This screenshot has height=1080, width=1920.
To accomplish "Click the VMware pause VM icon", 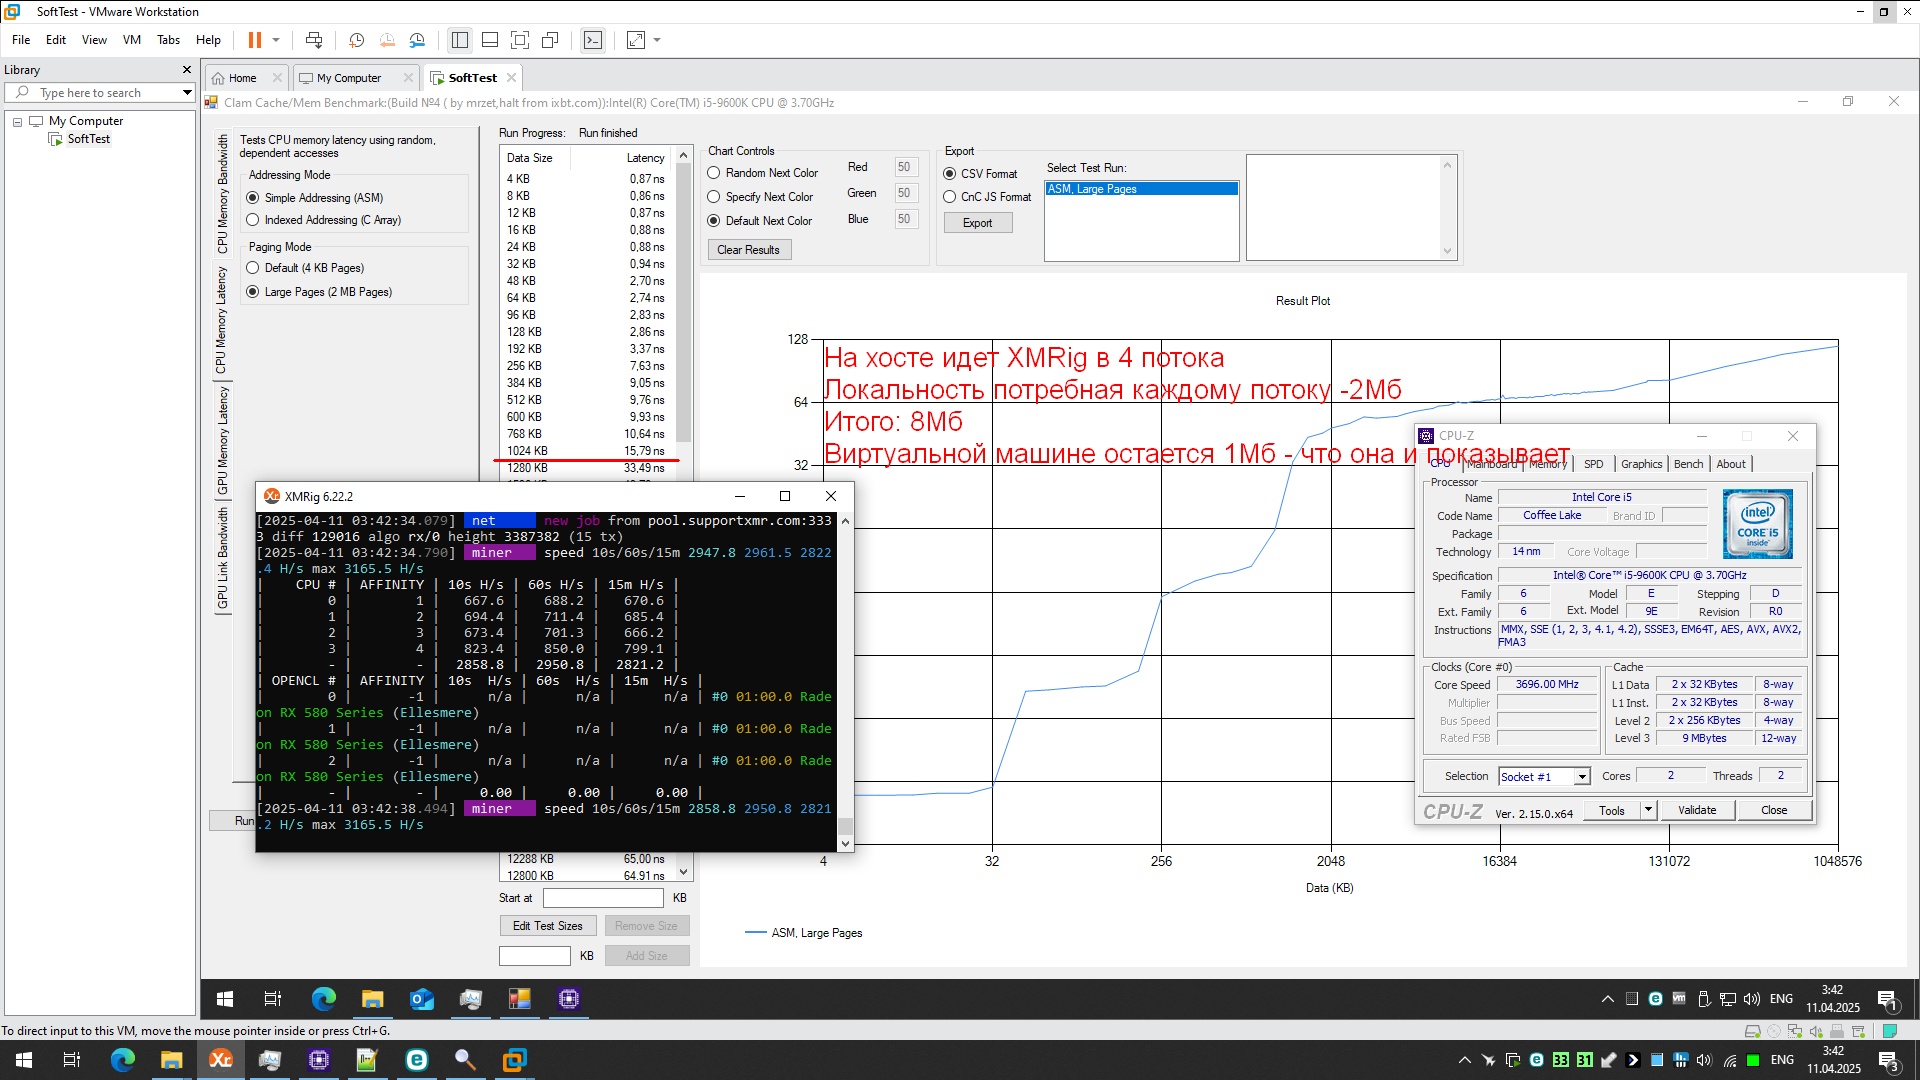I will [254, 40].
